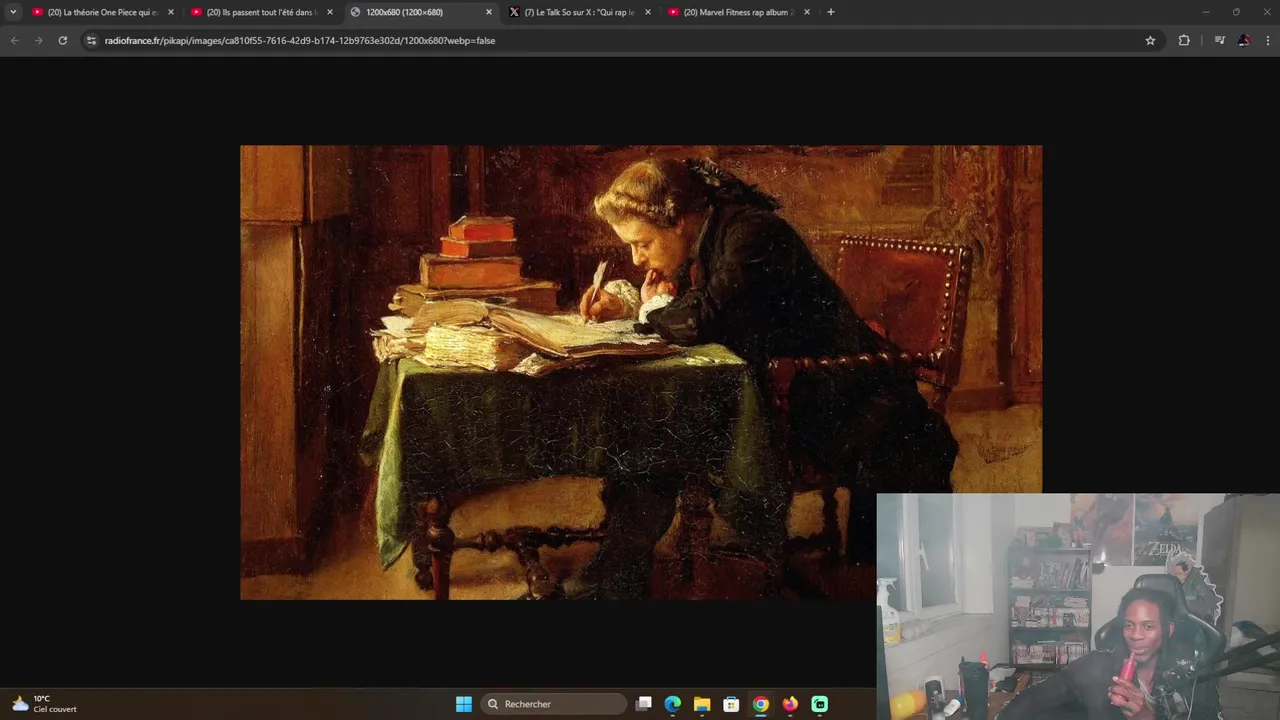Open the Chrome extensions puzzle menu
1280x720 pixels.
click(x=1184, y=40)
